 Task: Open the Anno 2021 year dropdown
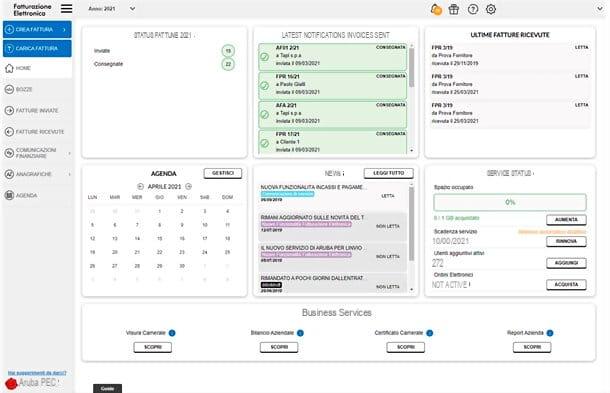(x=112, y=9)
